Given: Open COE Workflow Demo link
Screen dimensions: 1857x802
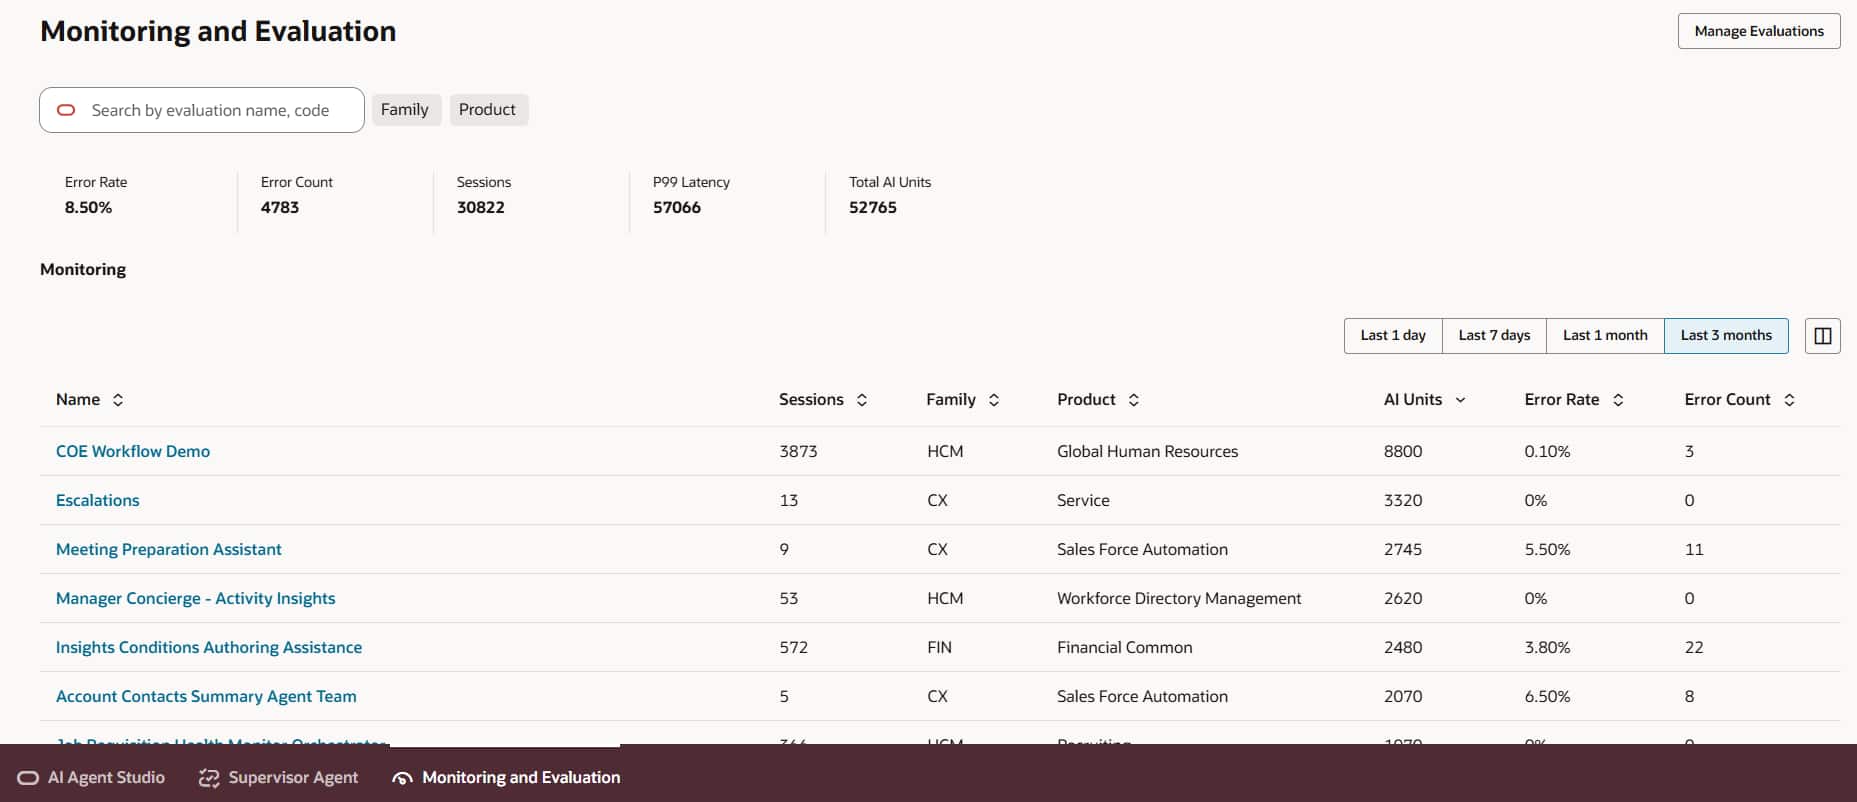Looking at the screenshot, I should (x=133, y=452).
